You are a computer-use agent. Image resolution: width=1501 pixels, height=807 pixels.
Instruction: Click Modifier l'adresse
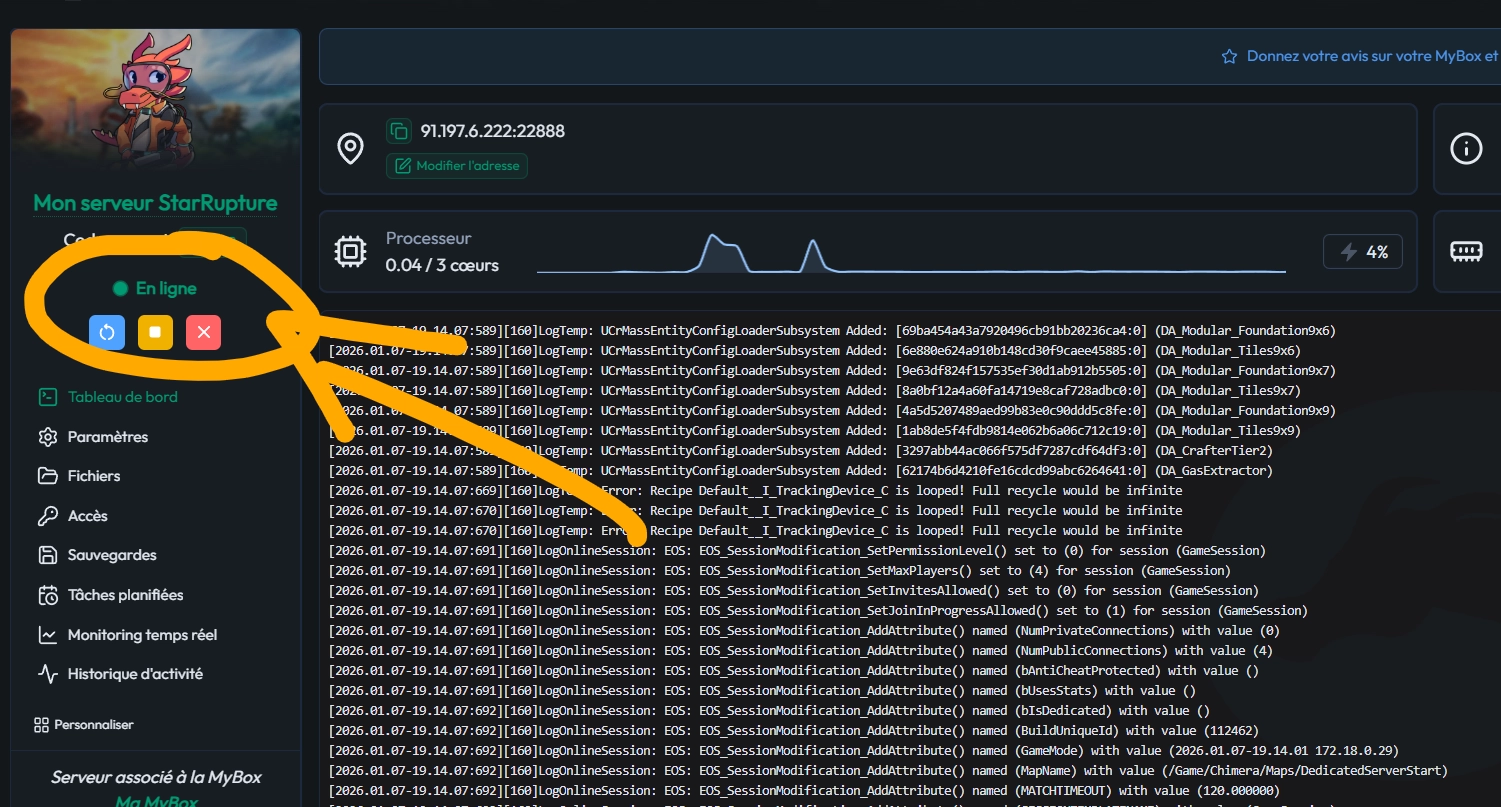coord(456,165)
